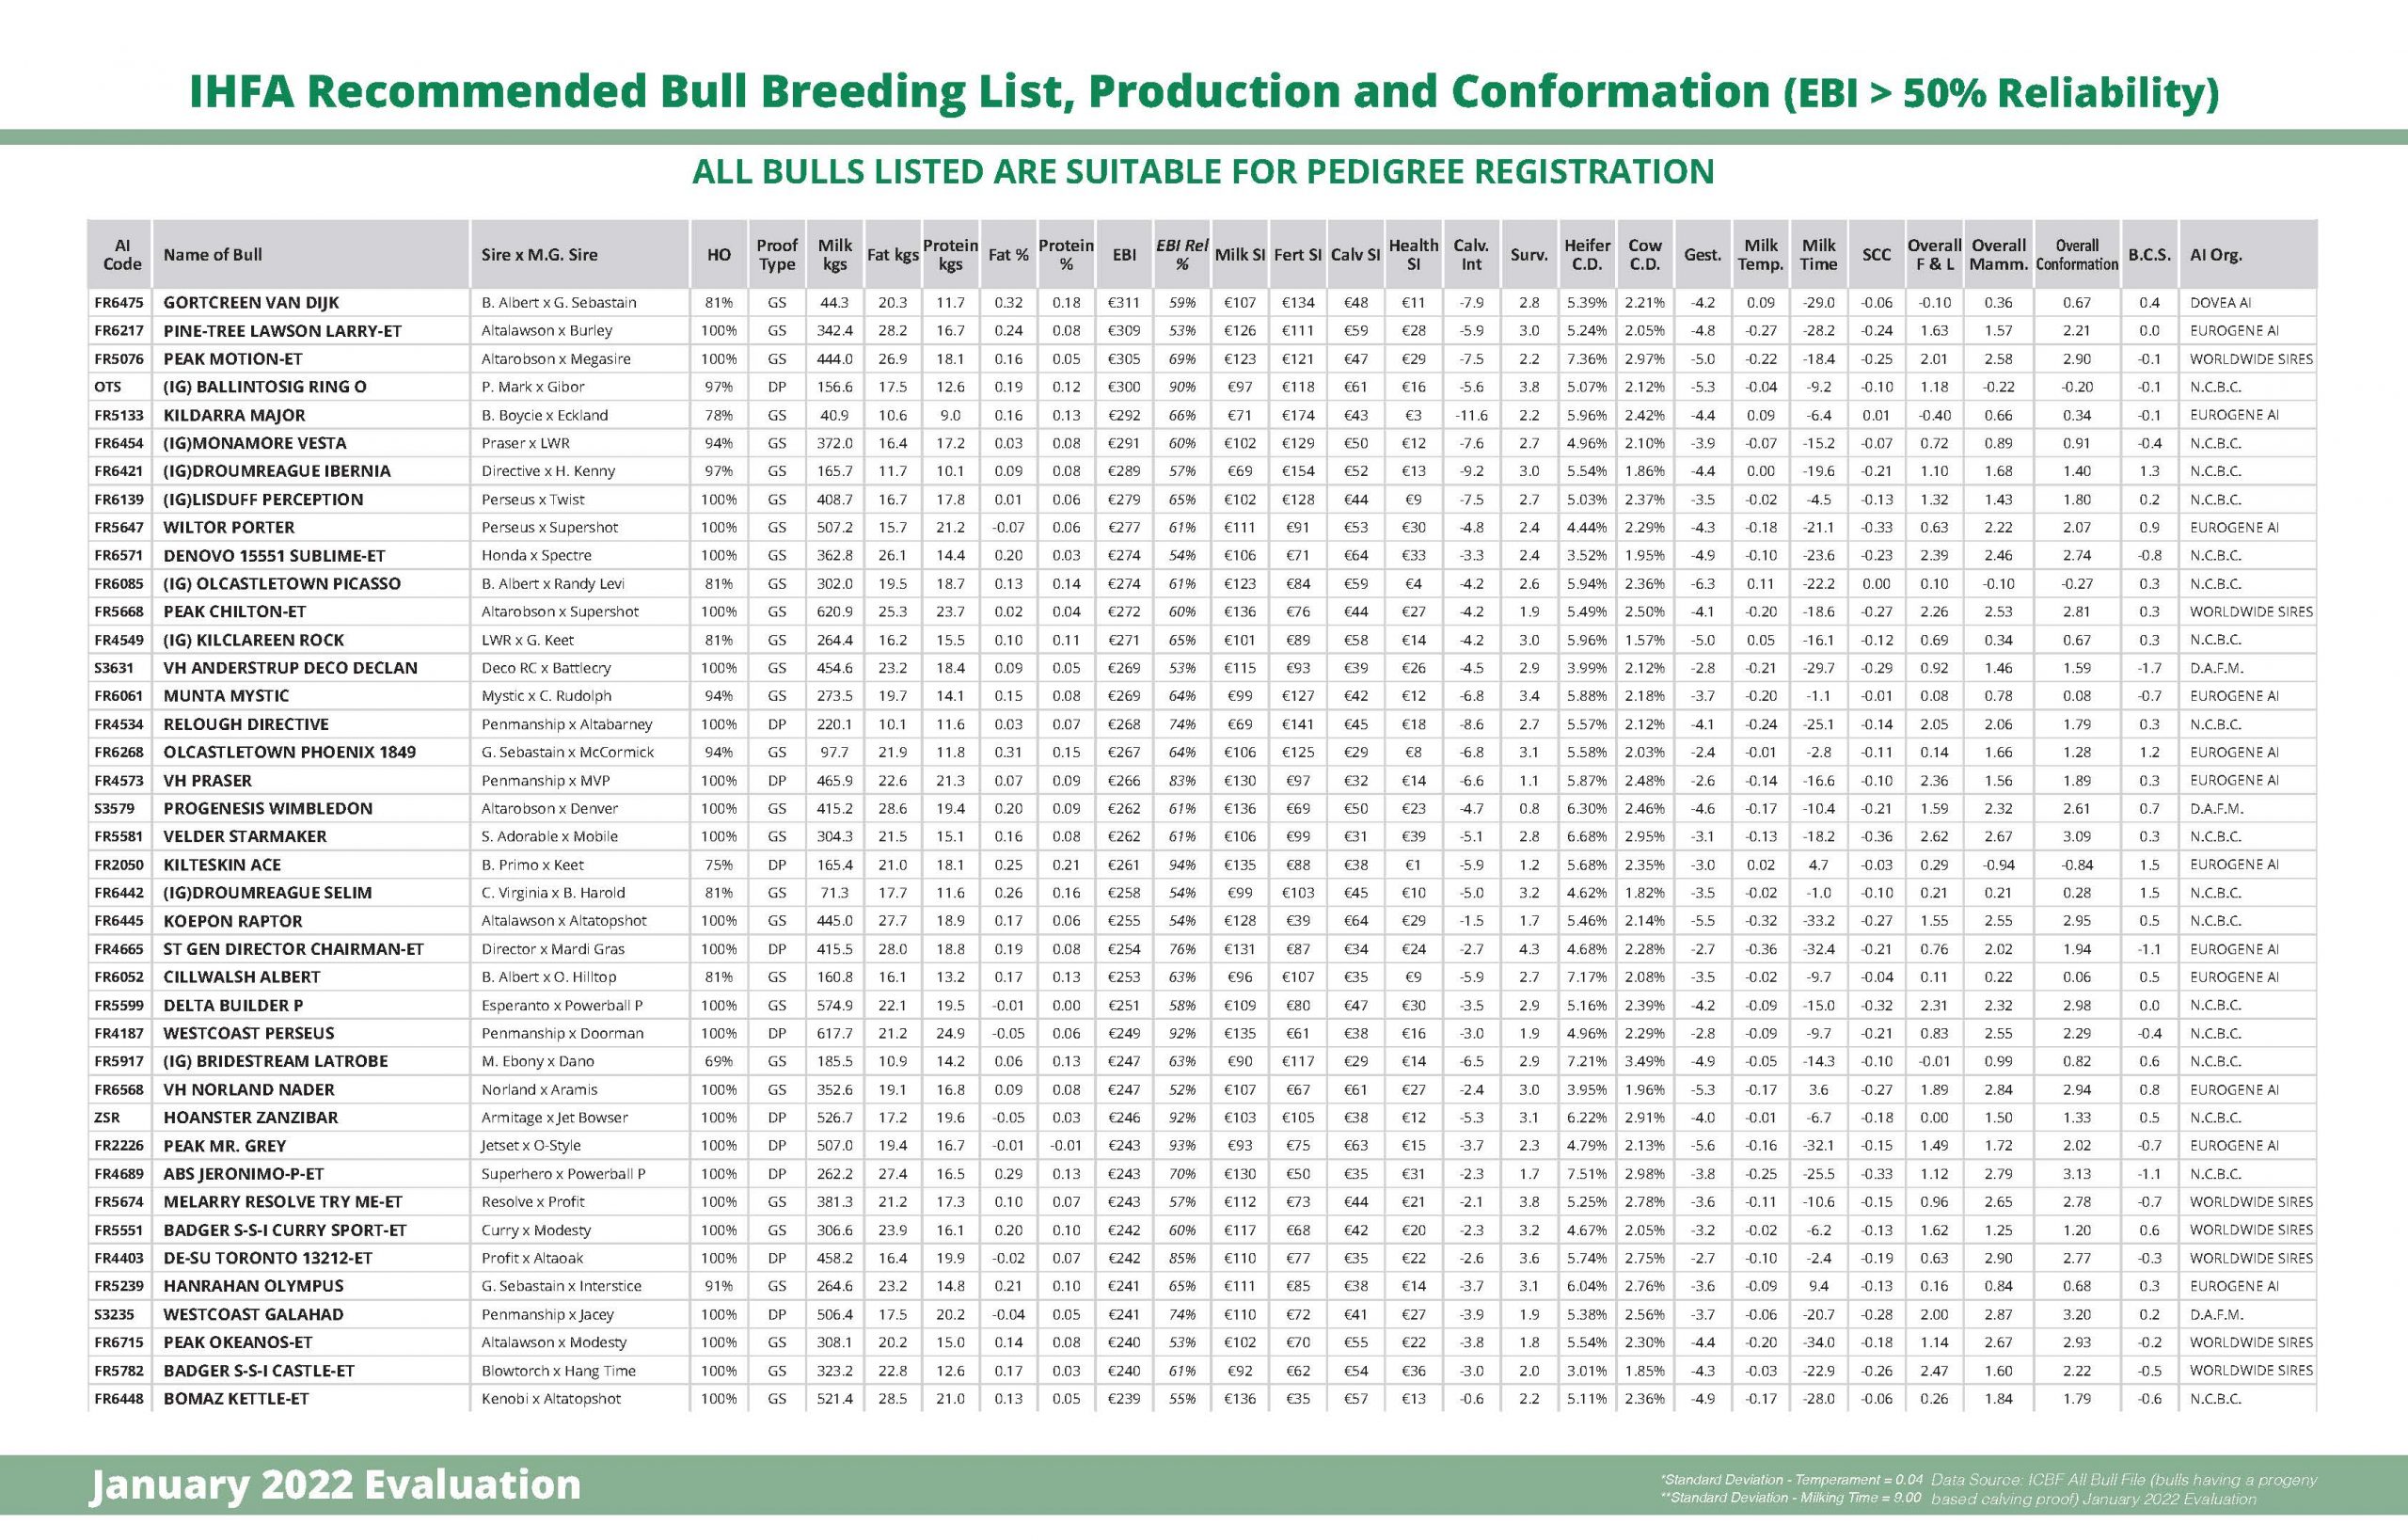This screenshot has height=1540, width=2408.
Task: Select bull name (IG) OLCASTLETOWN PICASSO
Action: point(282,583)
